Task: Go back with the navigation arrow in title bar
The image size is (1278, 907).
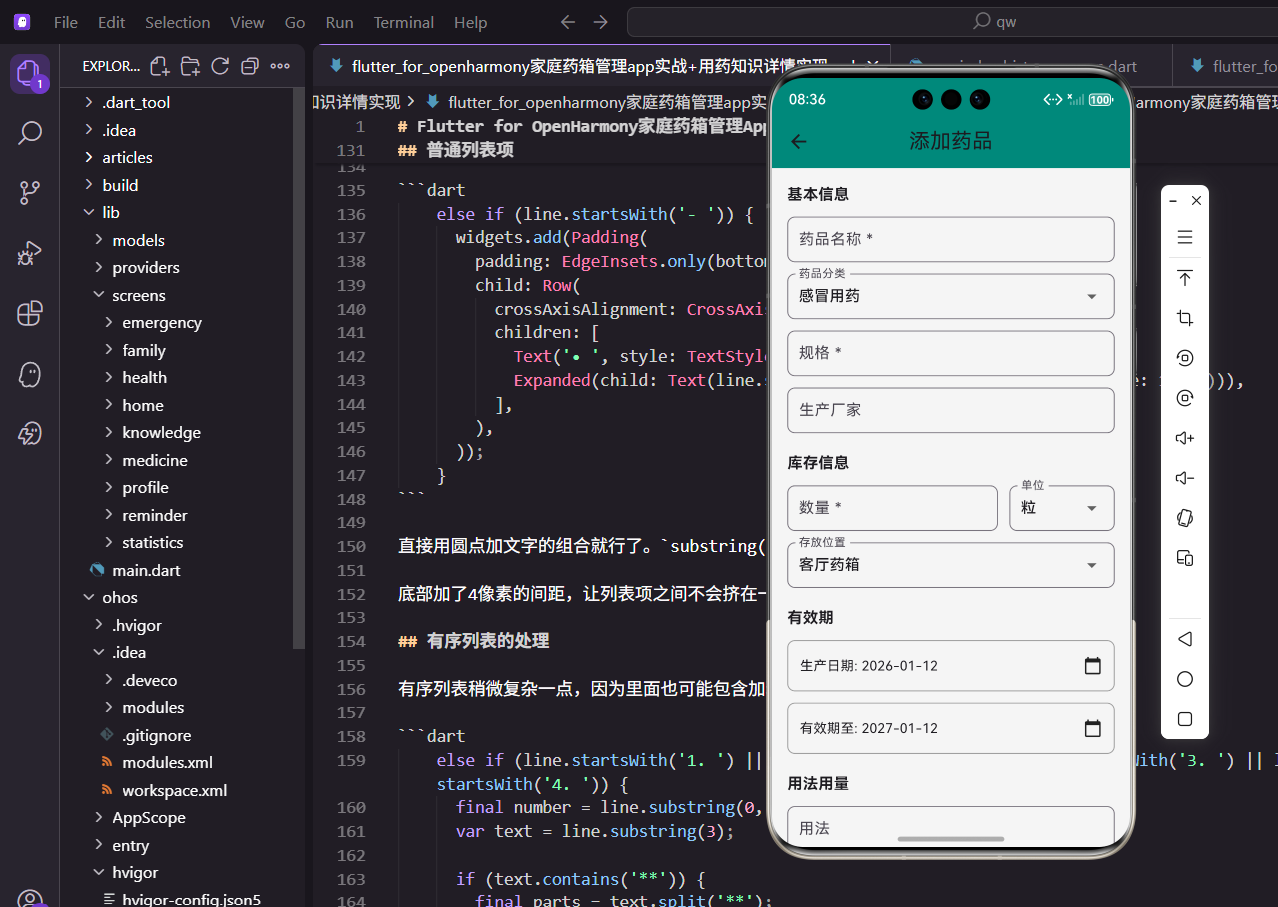Action: click(x=568, y=22)
